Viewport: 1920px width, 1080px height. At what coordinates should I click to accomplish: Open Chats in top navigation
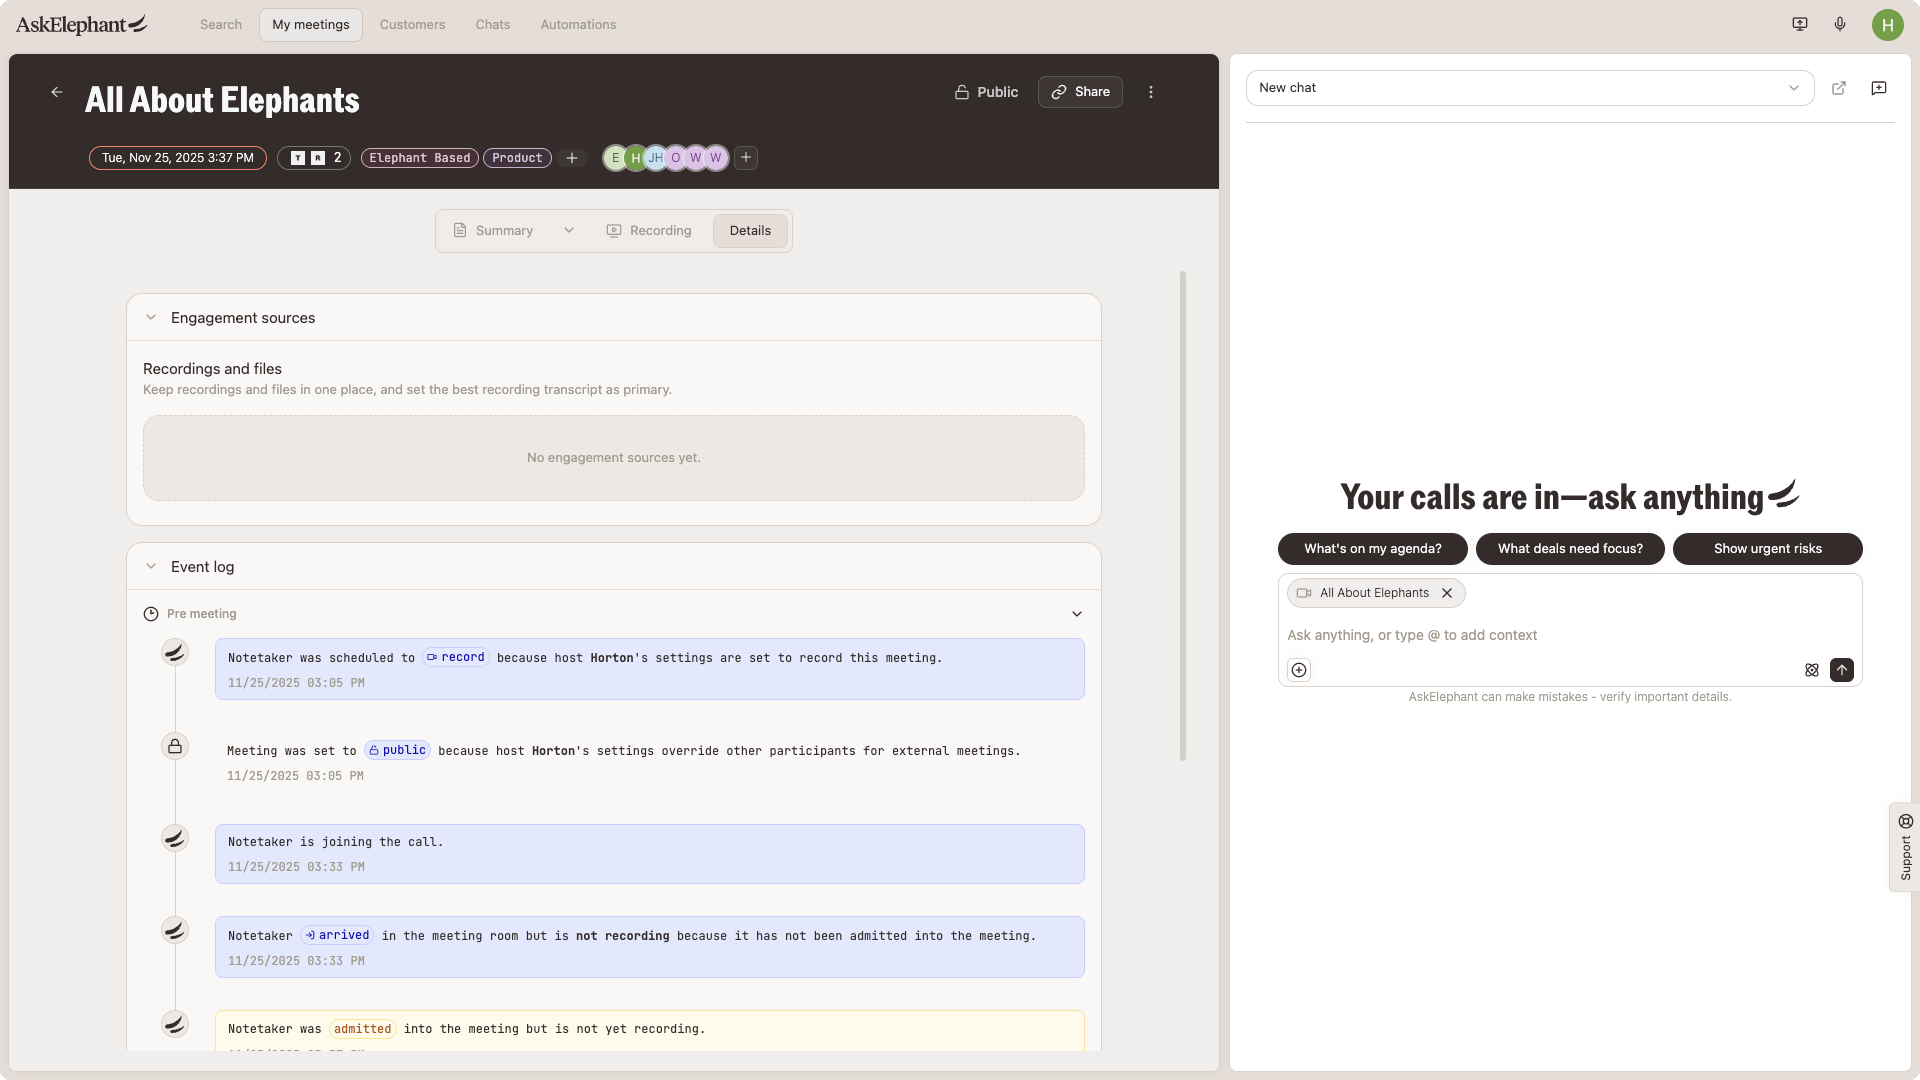tap(493, 25)
